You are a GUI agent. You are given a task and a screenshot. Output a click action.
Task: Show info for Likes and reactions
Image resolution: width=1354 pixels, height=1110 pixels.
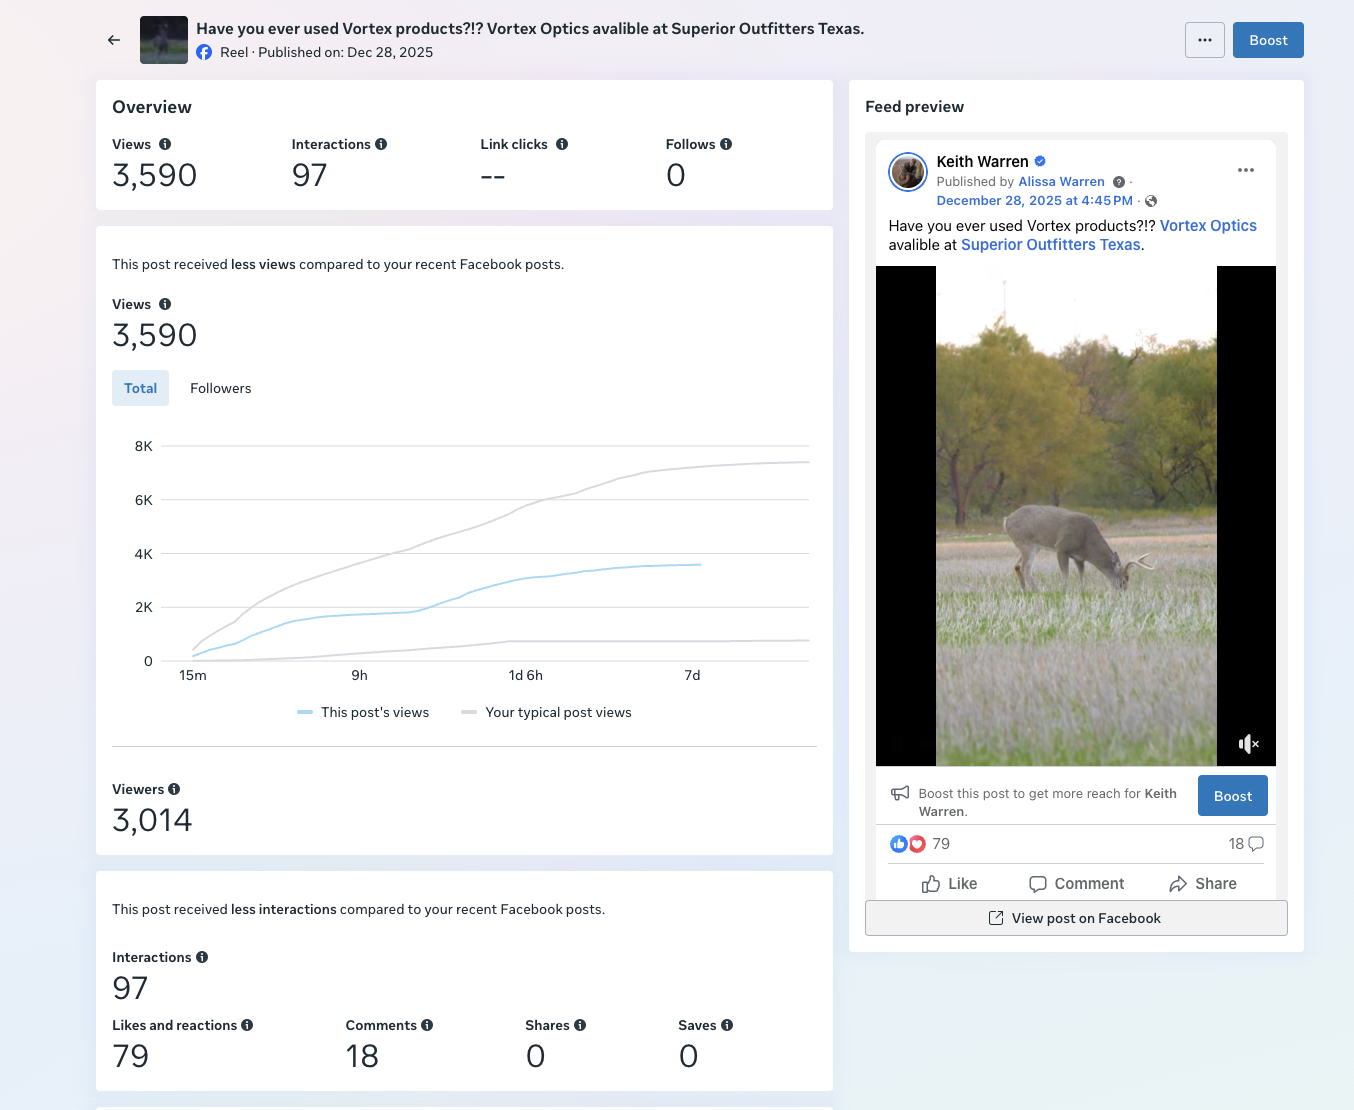click(x=247, y=1025)
